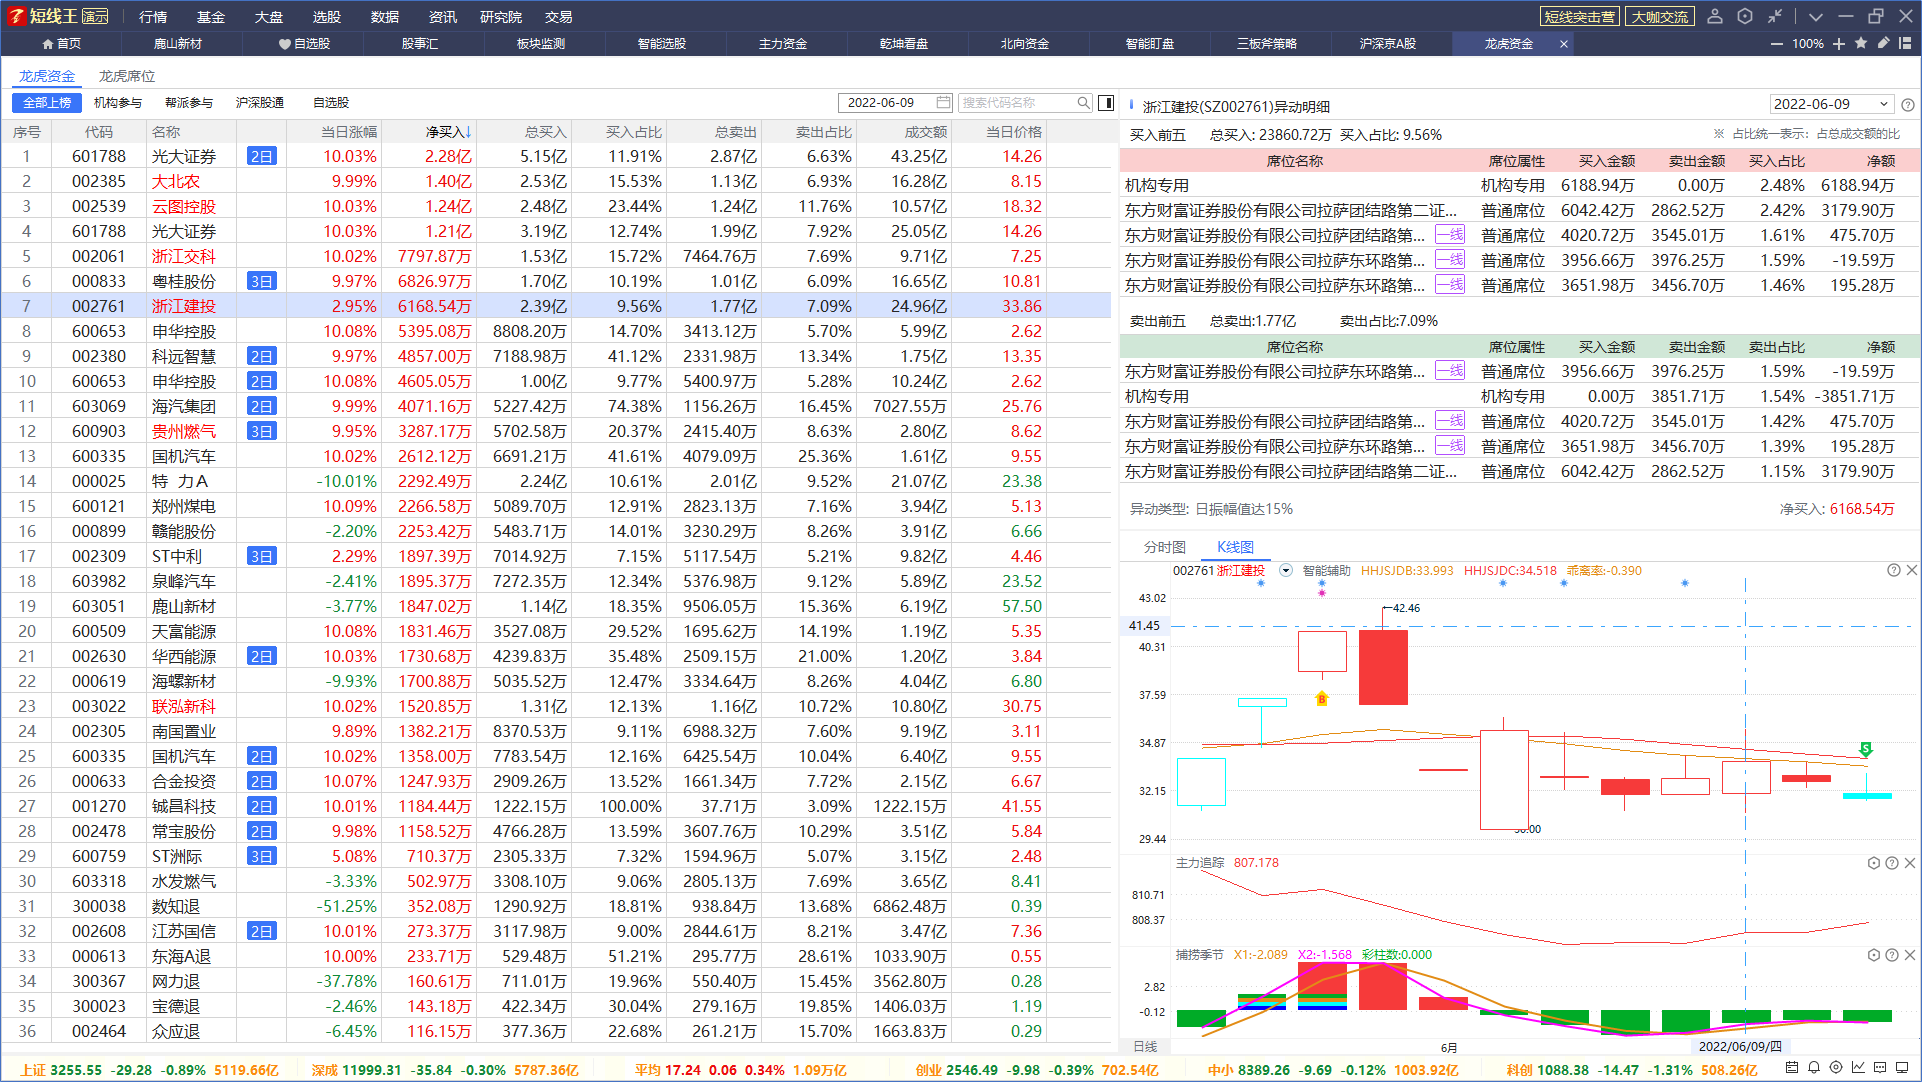Open the 研究院 menu
Screen dimensions: 1922x1082
click(501, 17)
